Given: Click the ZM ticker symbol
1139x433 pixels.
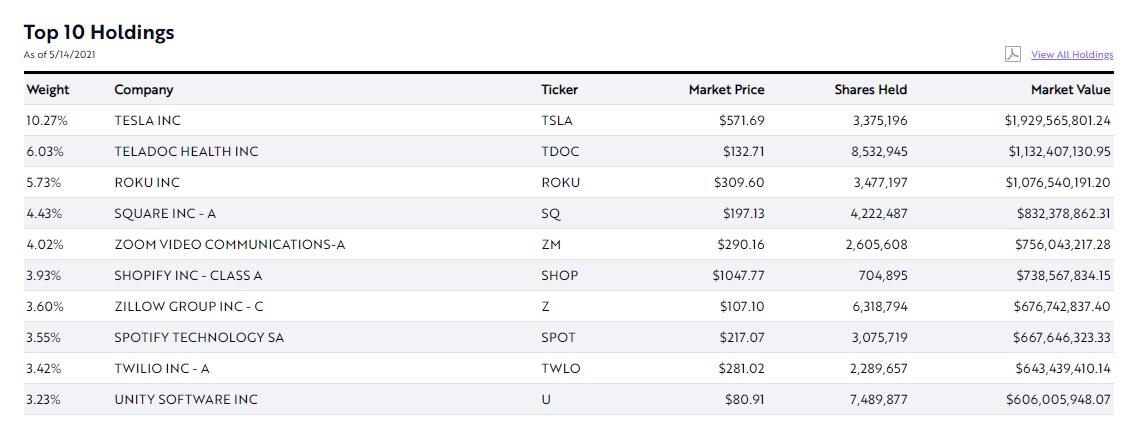Looking at the screenshot, I should tap(551, 245).
